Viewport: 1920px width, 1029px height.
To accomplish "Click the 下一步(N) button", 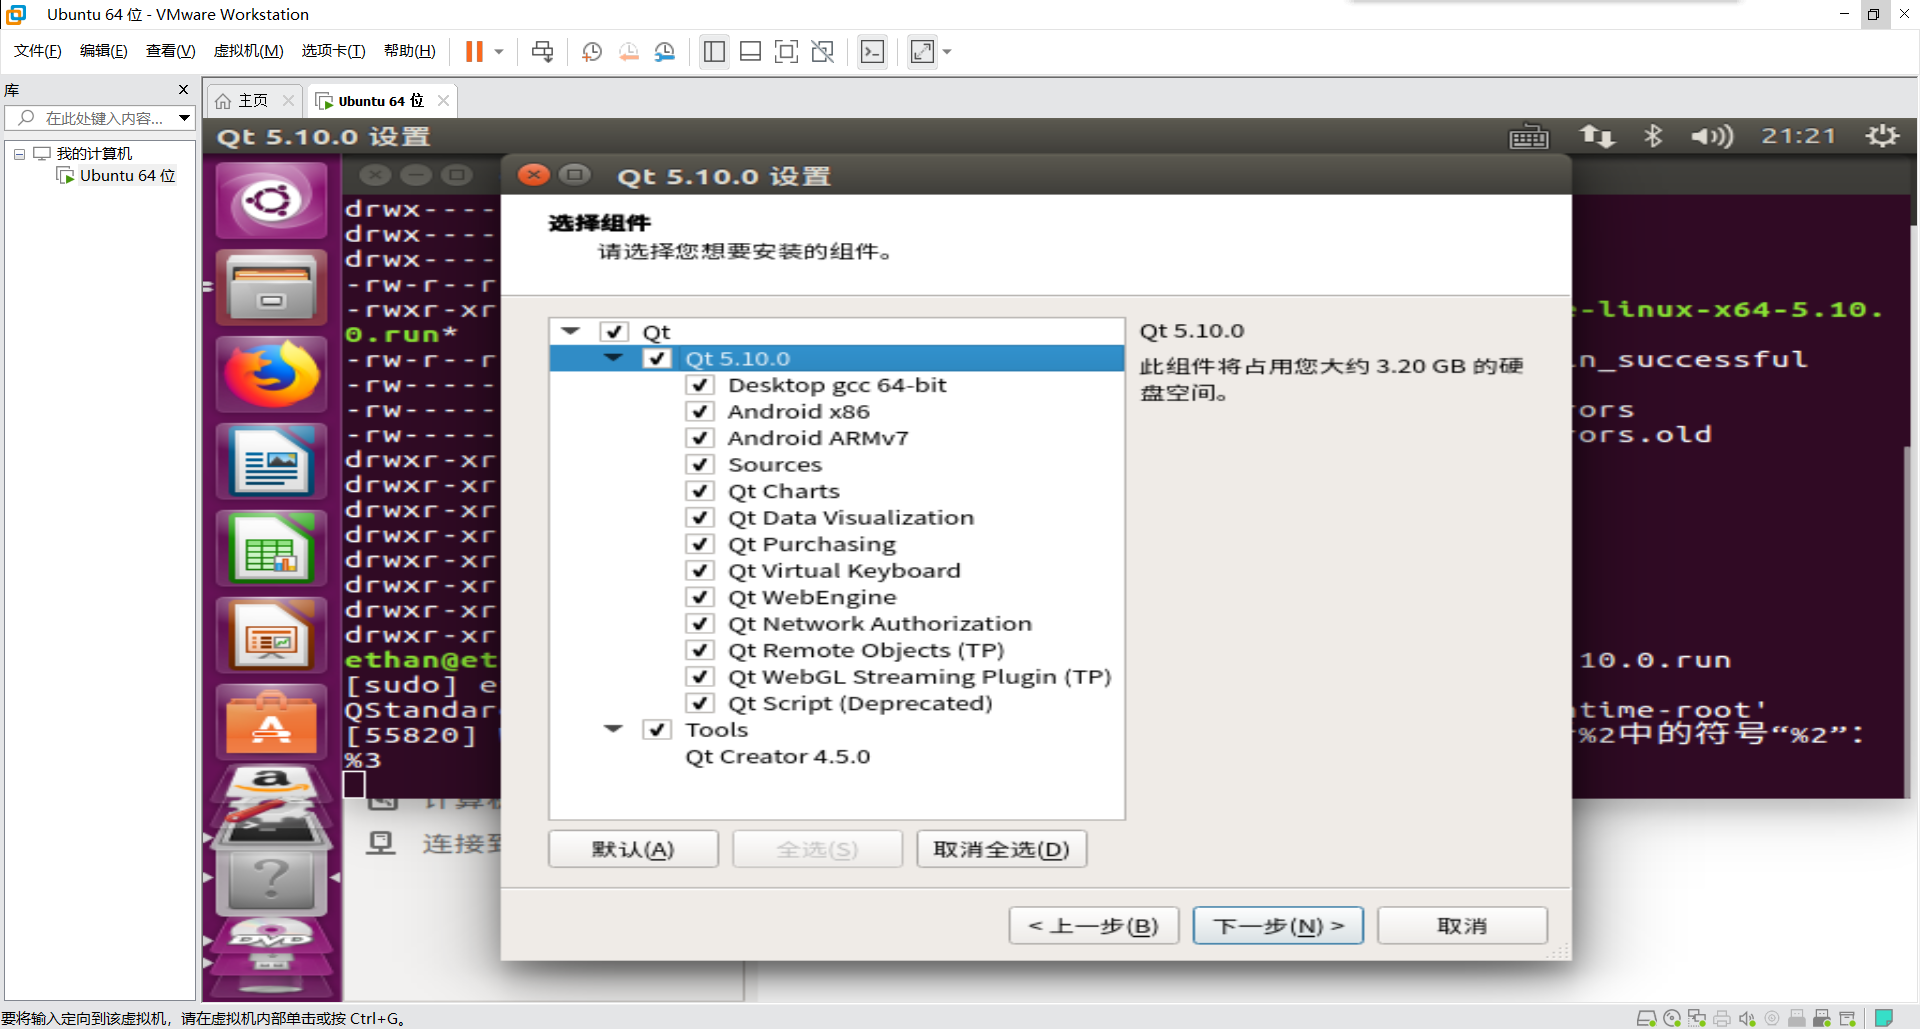I will [1277, 925].
